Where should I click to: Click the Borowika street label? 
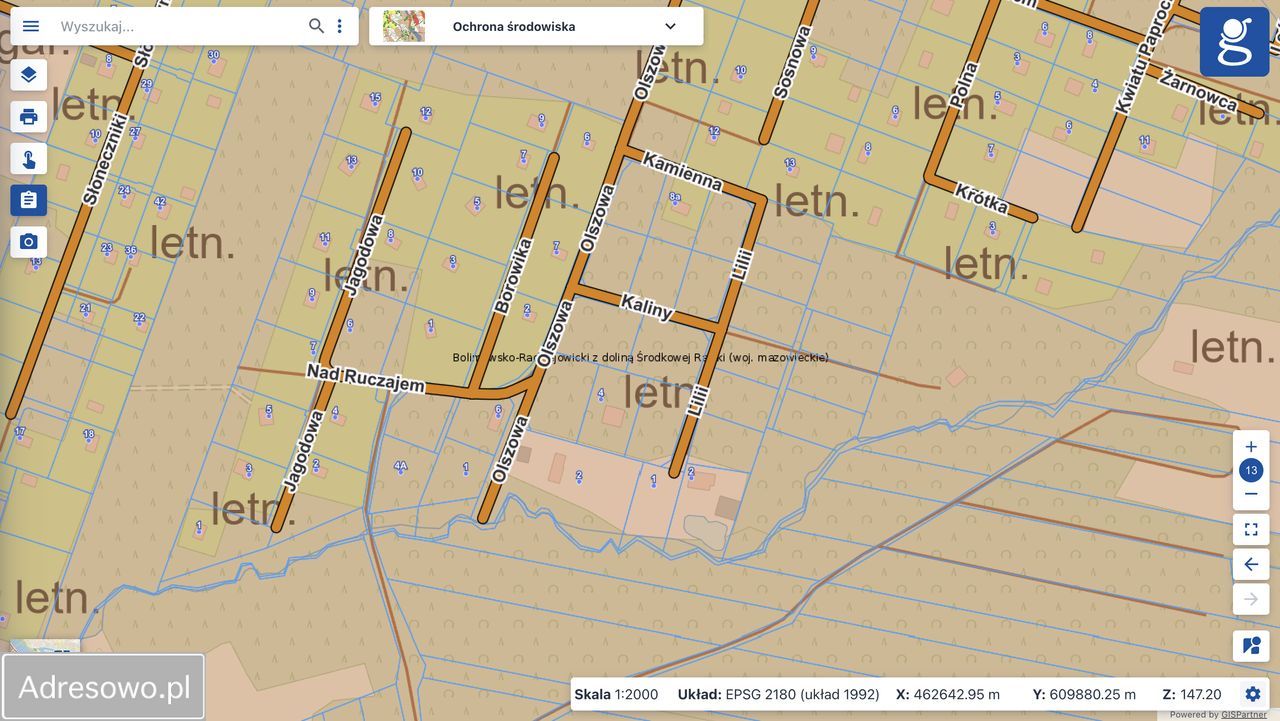point(513,275)
